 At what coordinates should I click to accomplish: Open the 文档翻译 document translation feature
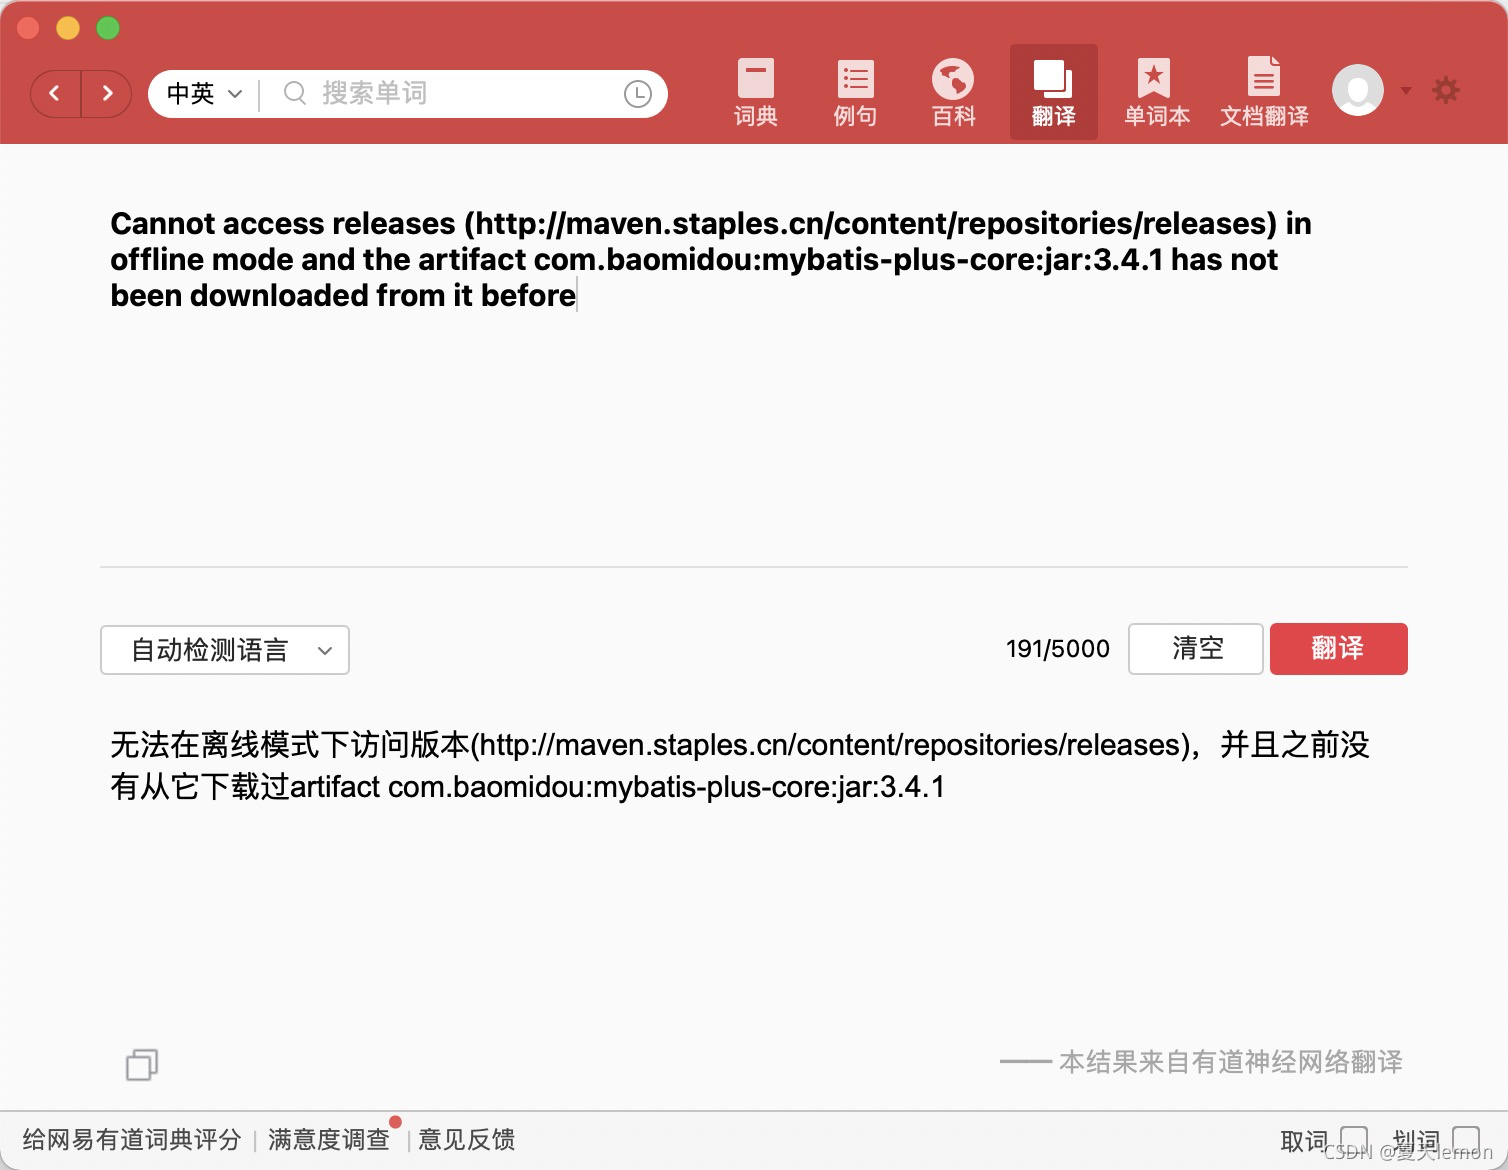click(x=1264, y=90)
